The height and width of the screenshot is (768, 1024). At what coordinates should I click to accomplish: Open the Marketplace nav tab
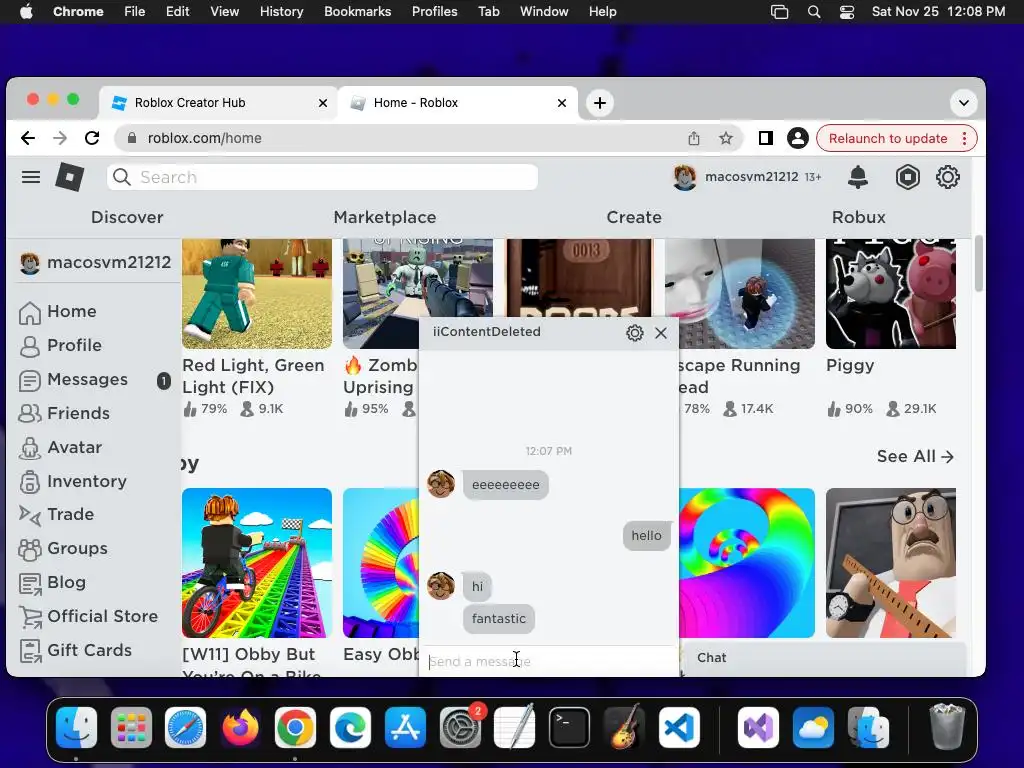385,217
